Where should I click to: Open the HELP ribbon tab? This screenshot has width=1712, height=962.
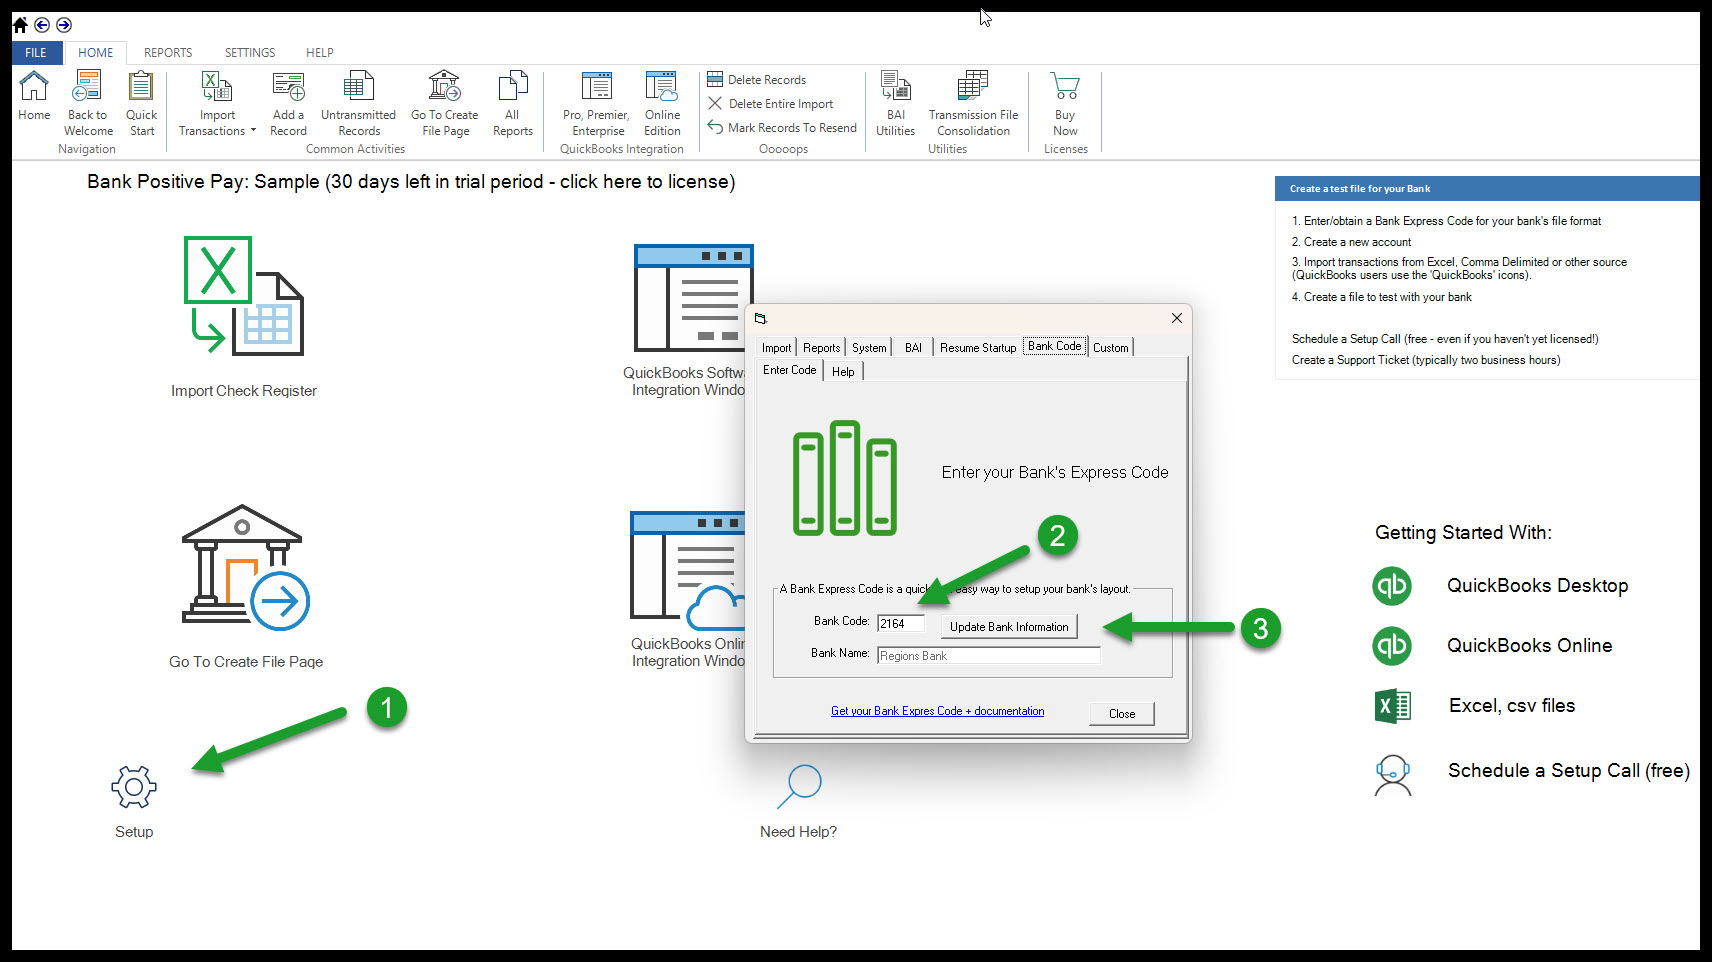(x=320, y=53)
